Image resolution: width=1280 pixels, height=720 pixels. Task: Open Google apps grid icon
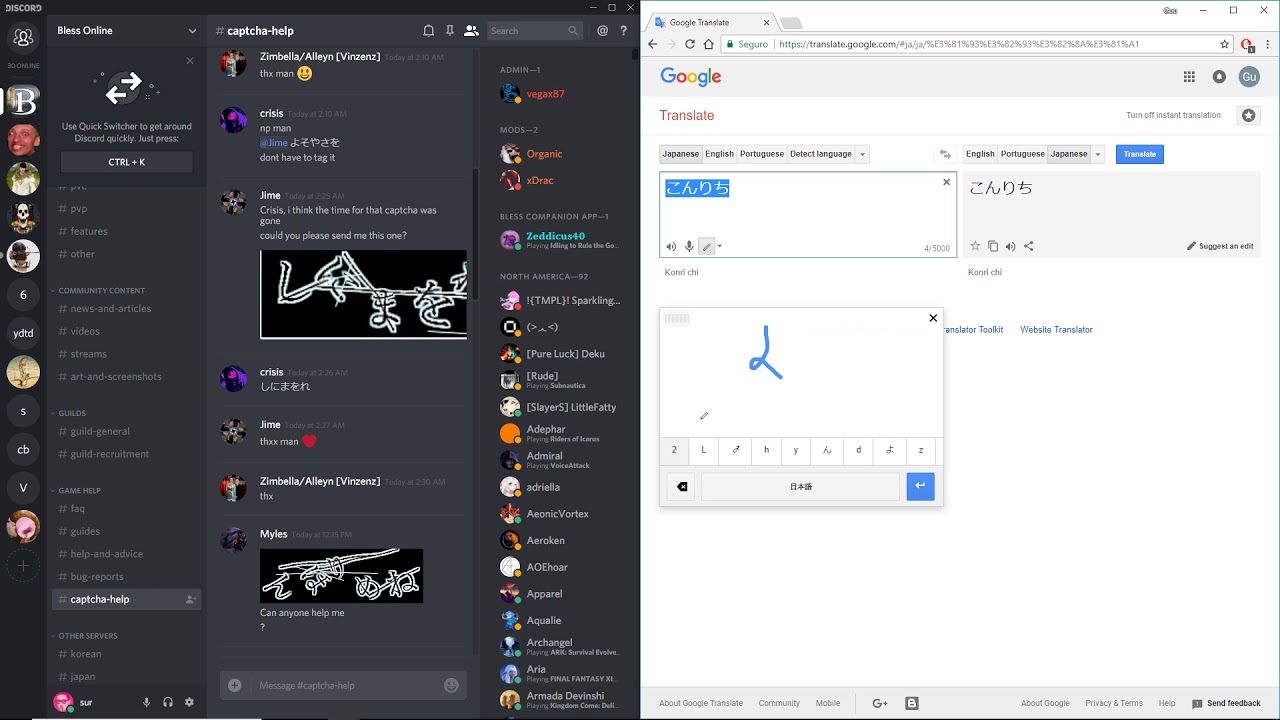(1189, 77)
